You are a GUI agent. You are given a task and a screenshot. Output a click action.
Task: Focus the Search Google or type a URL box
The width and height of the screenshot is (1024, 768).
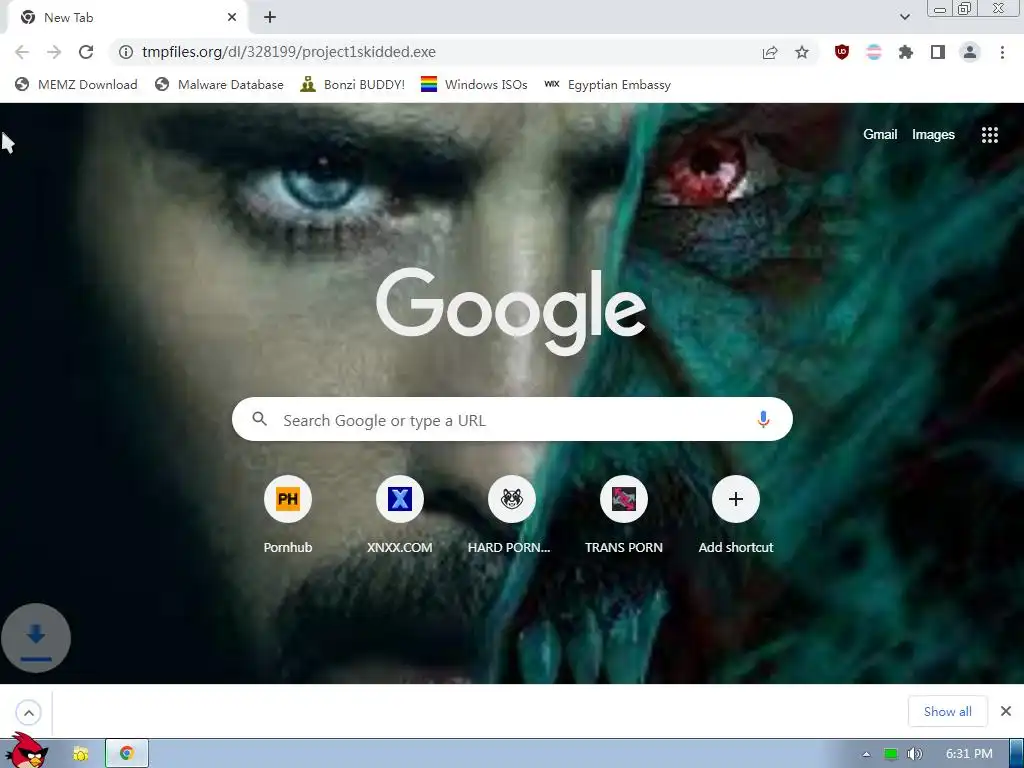[x=512, y=419]
